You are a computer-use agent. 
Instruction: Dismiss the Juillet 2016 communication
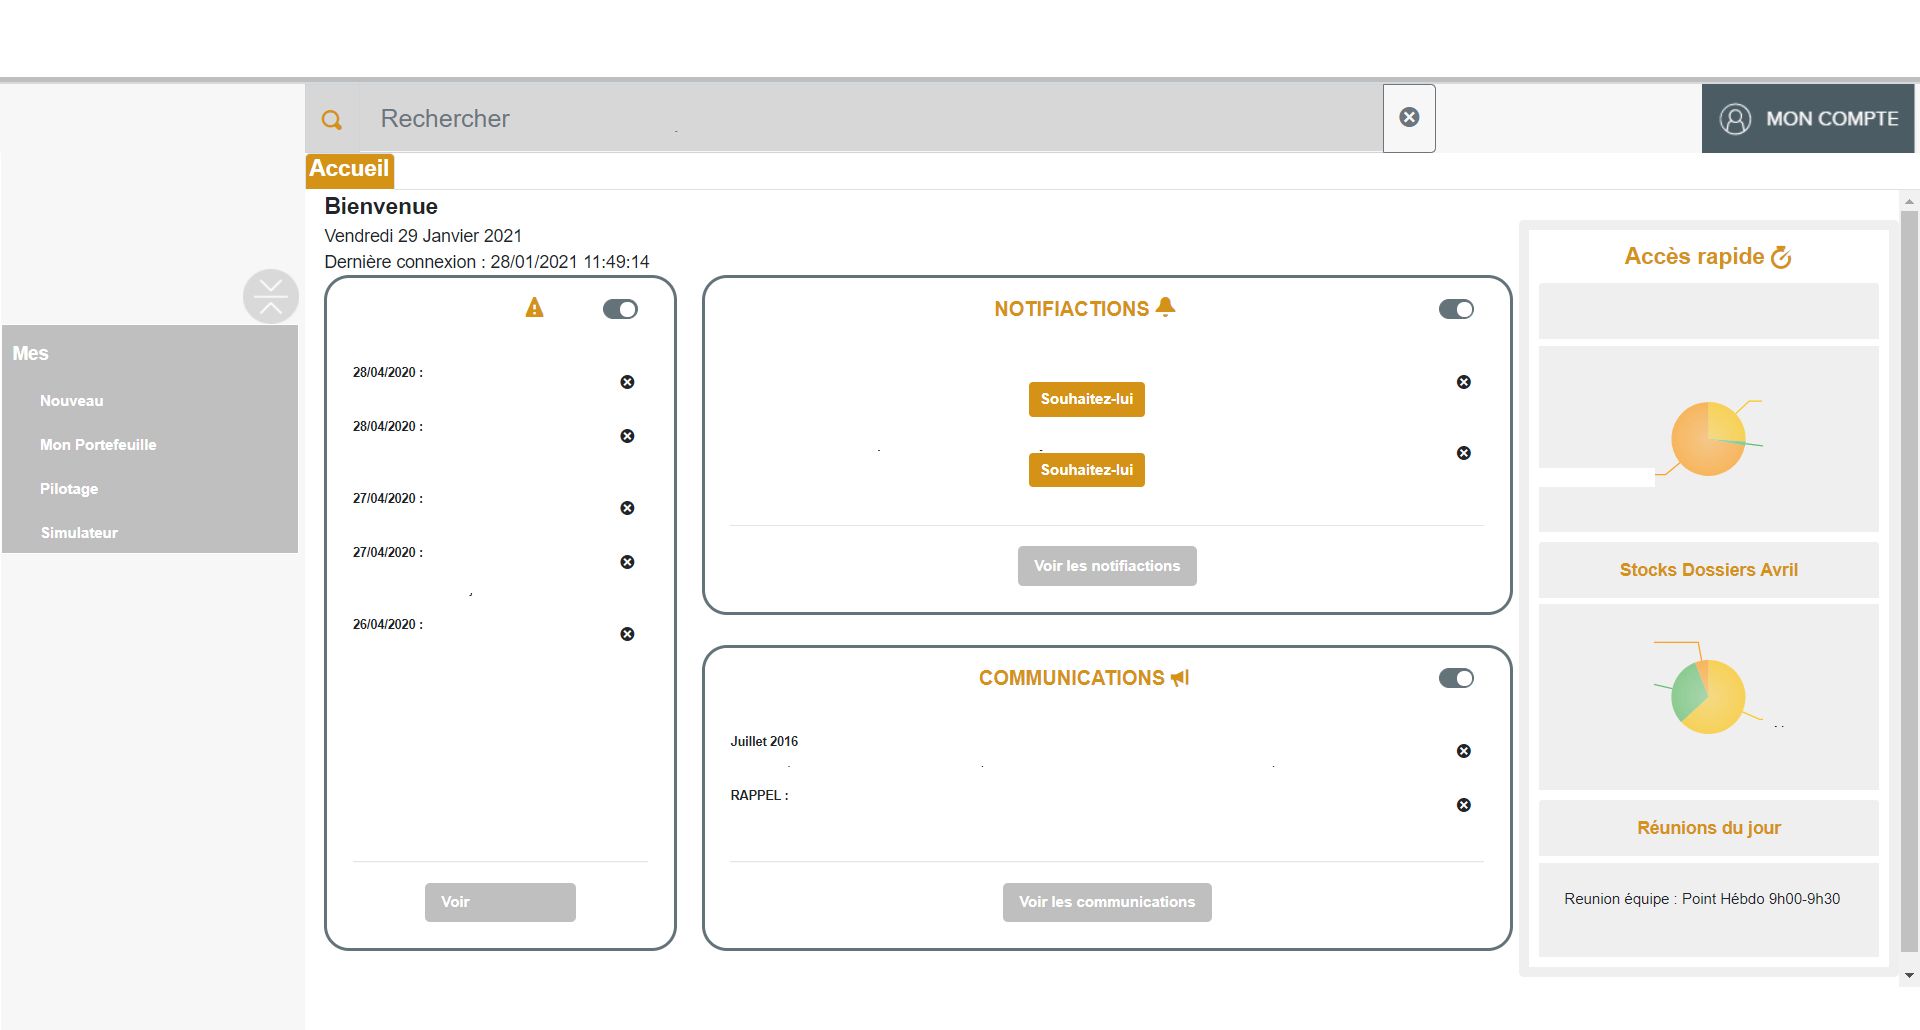tap(1463, 751)
